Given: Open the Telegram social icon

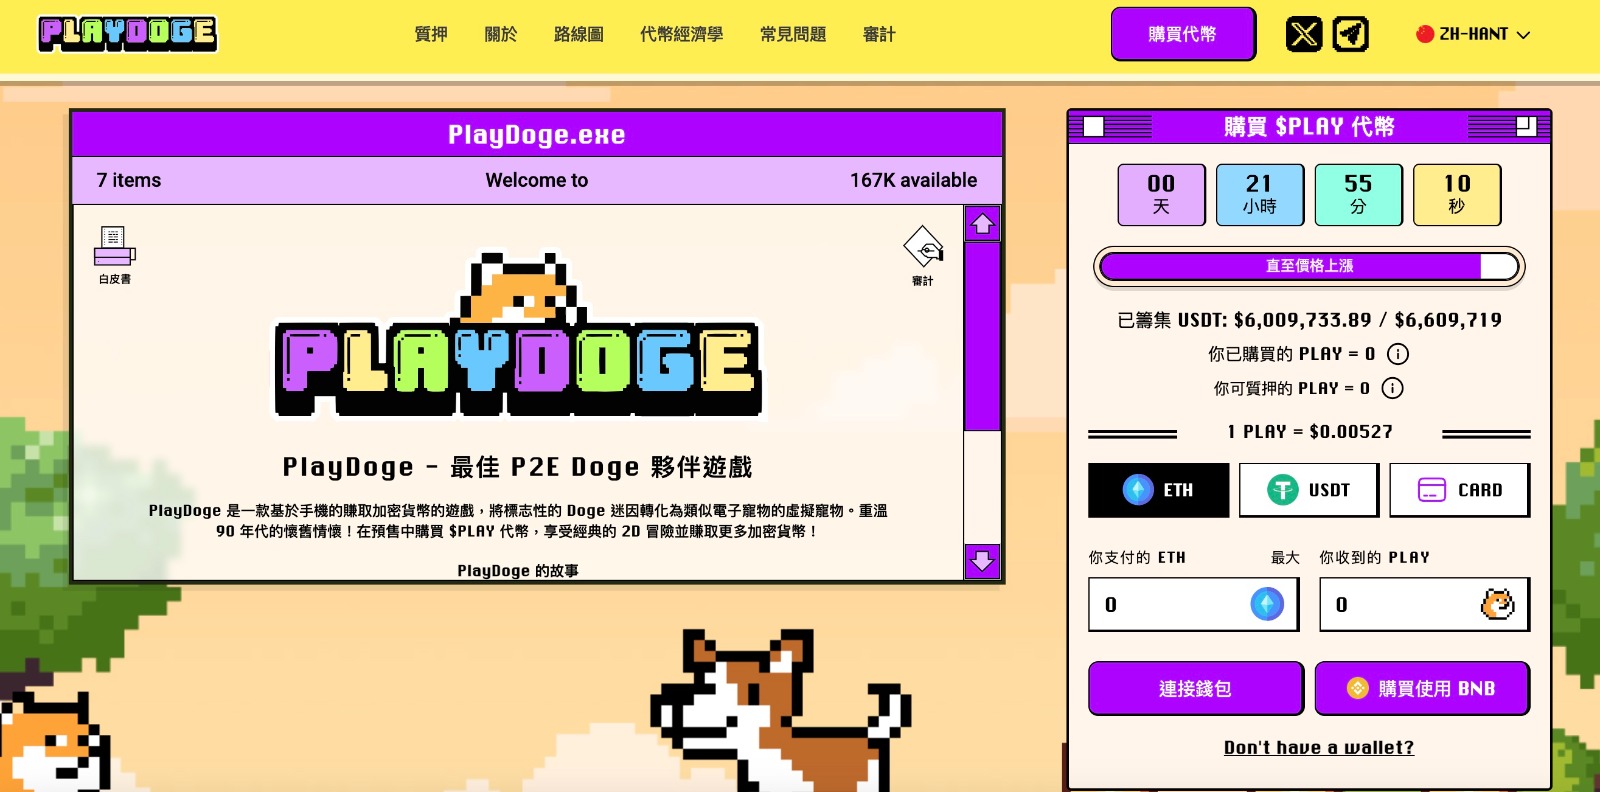Looking at the screenshot, I should tap(1350, 35).
